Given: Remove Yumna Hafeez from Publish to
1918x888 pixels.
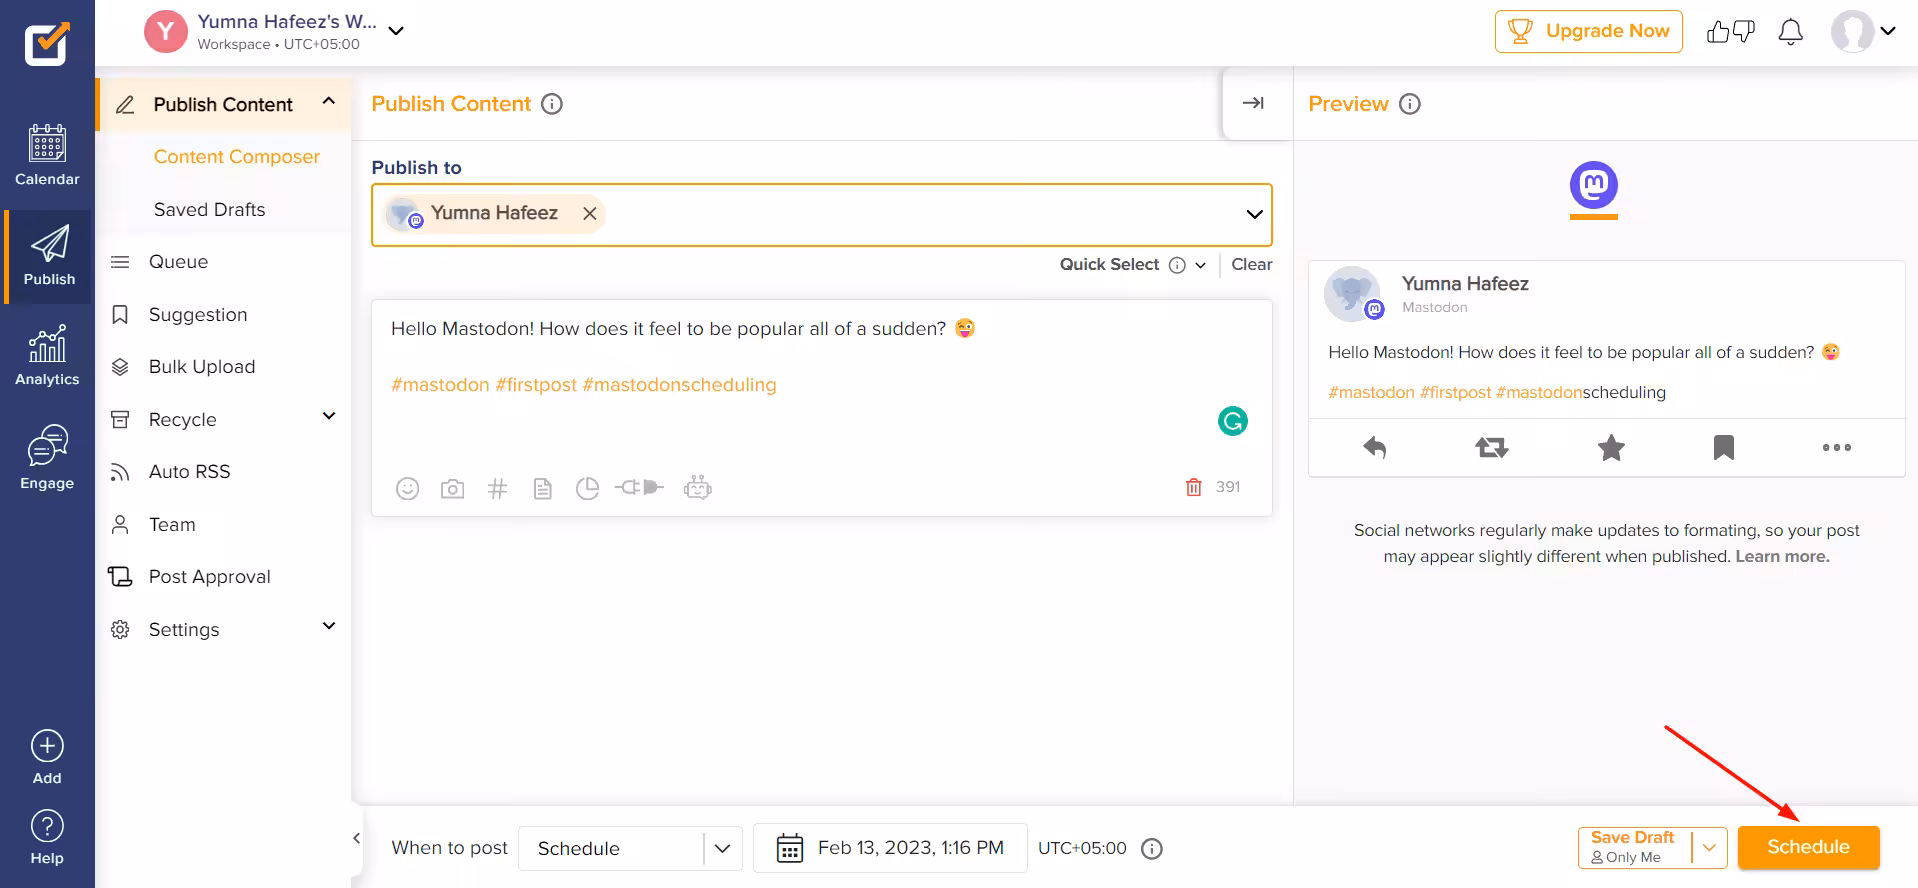Looking at the screenshot, I should tap(590, 213).
